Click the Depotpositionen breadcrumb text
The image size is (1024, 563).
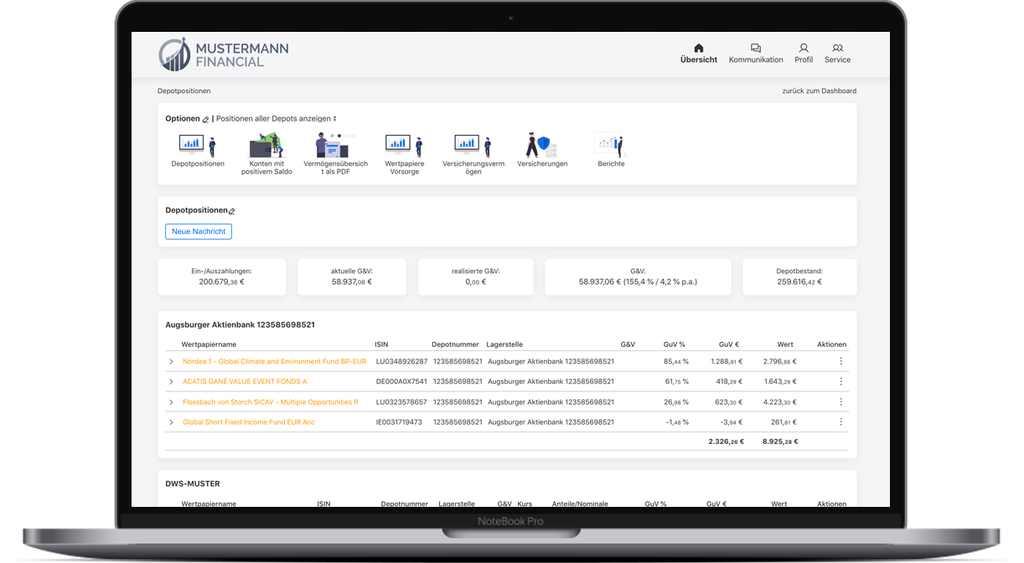(184, 91)
